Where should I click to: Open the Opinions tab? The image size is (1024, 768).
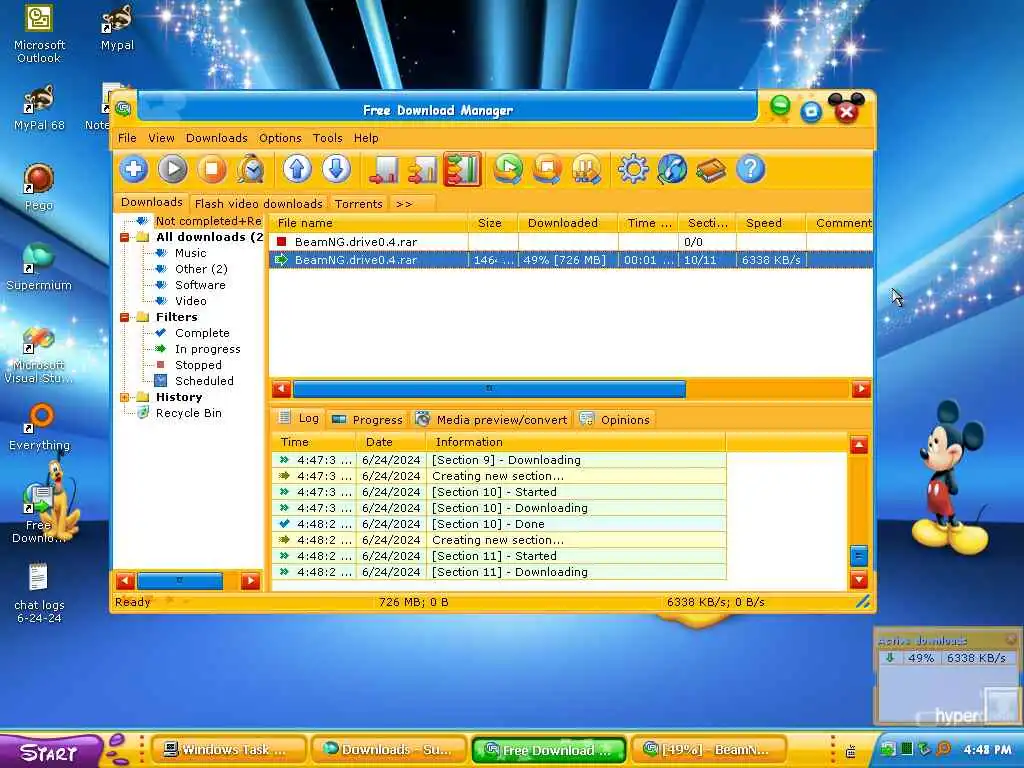pos(615,419)
